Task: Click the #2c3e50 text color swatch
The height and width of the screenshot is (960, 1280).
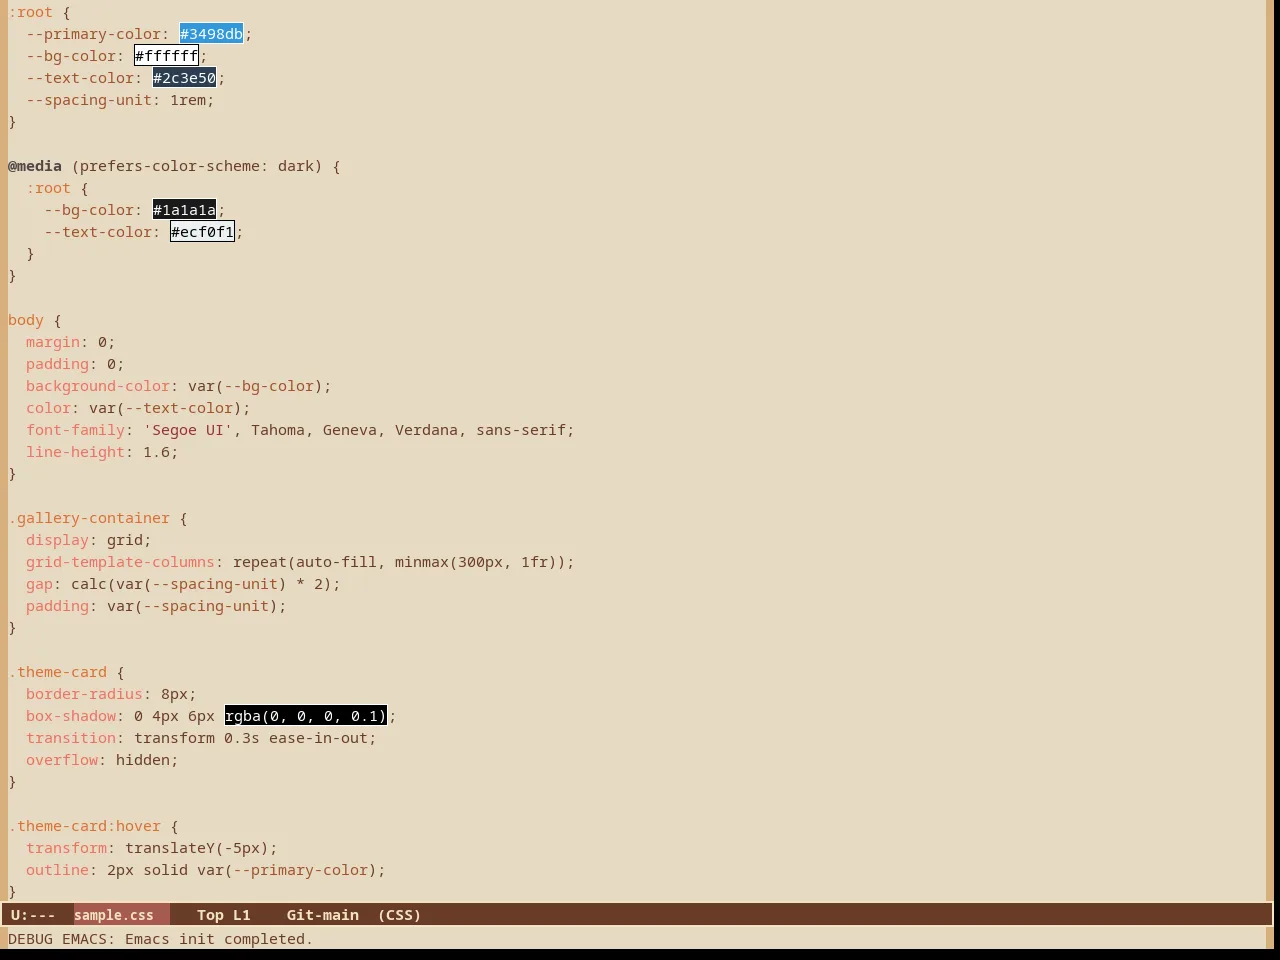Action: (x=184, y=78)
